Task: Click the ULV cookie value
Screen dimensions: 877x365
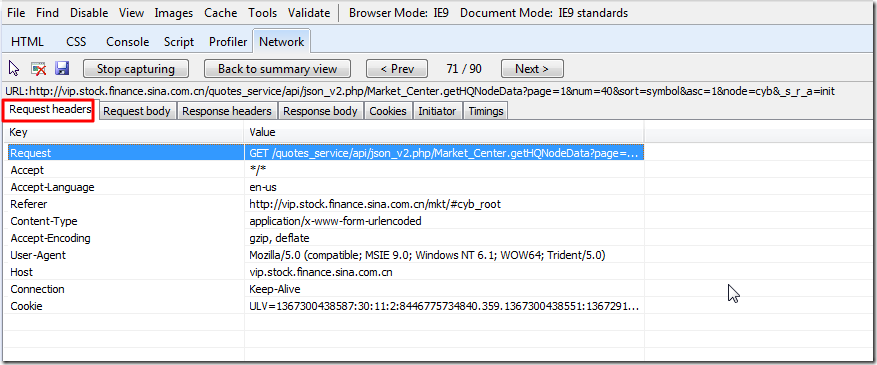Action: pyautogui.click(x=444, y=306)
